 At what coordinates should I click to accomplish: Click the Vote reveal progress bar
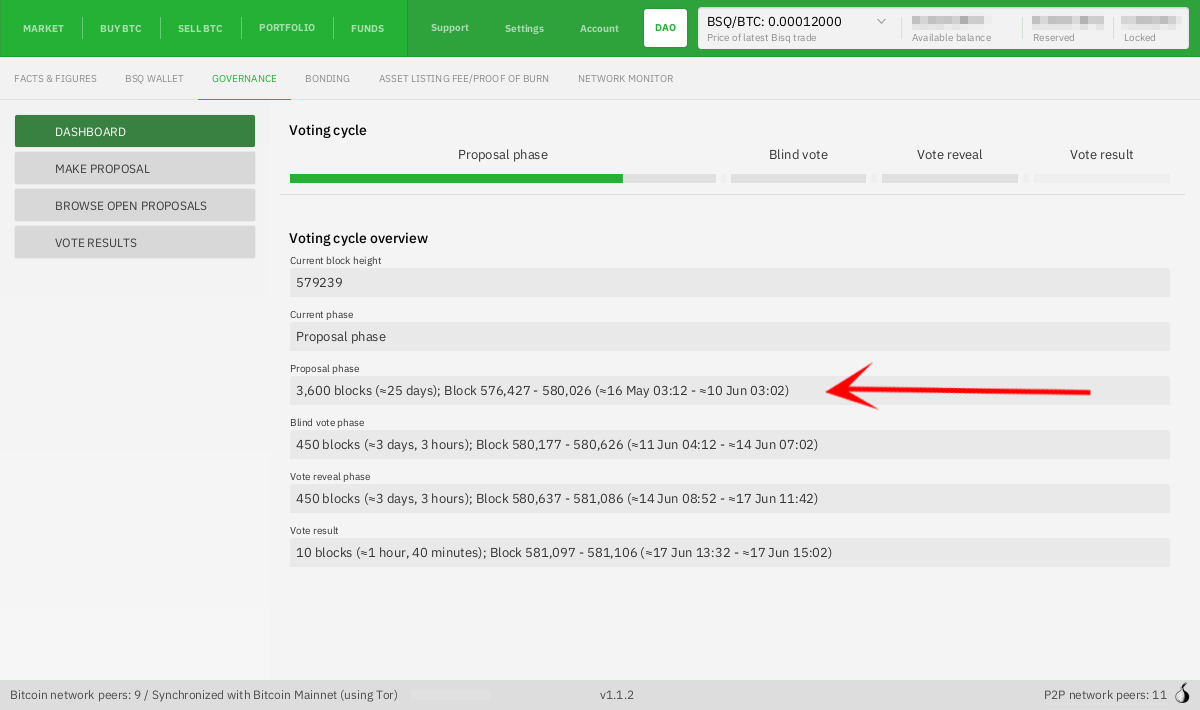(x=950, y=178)
